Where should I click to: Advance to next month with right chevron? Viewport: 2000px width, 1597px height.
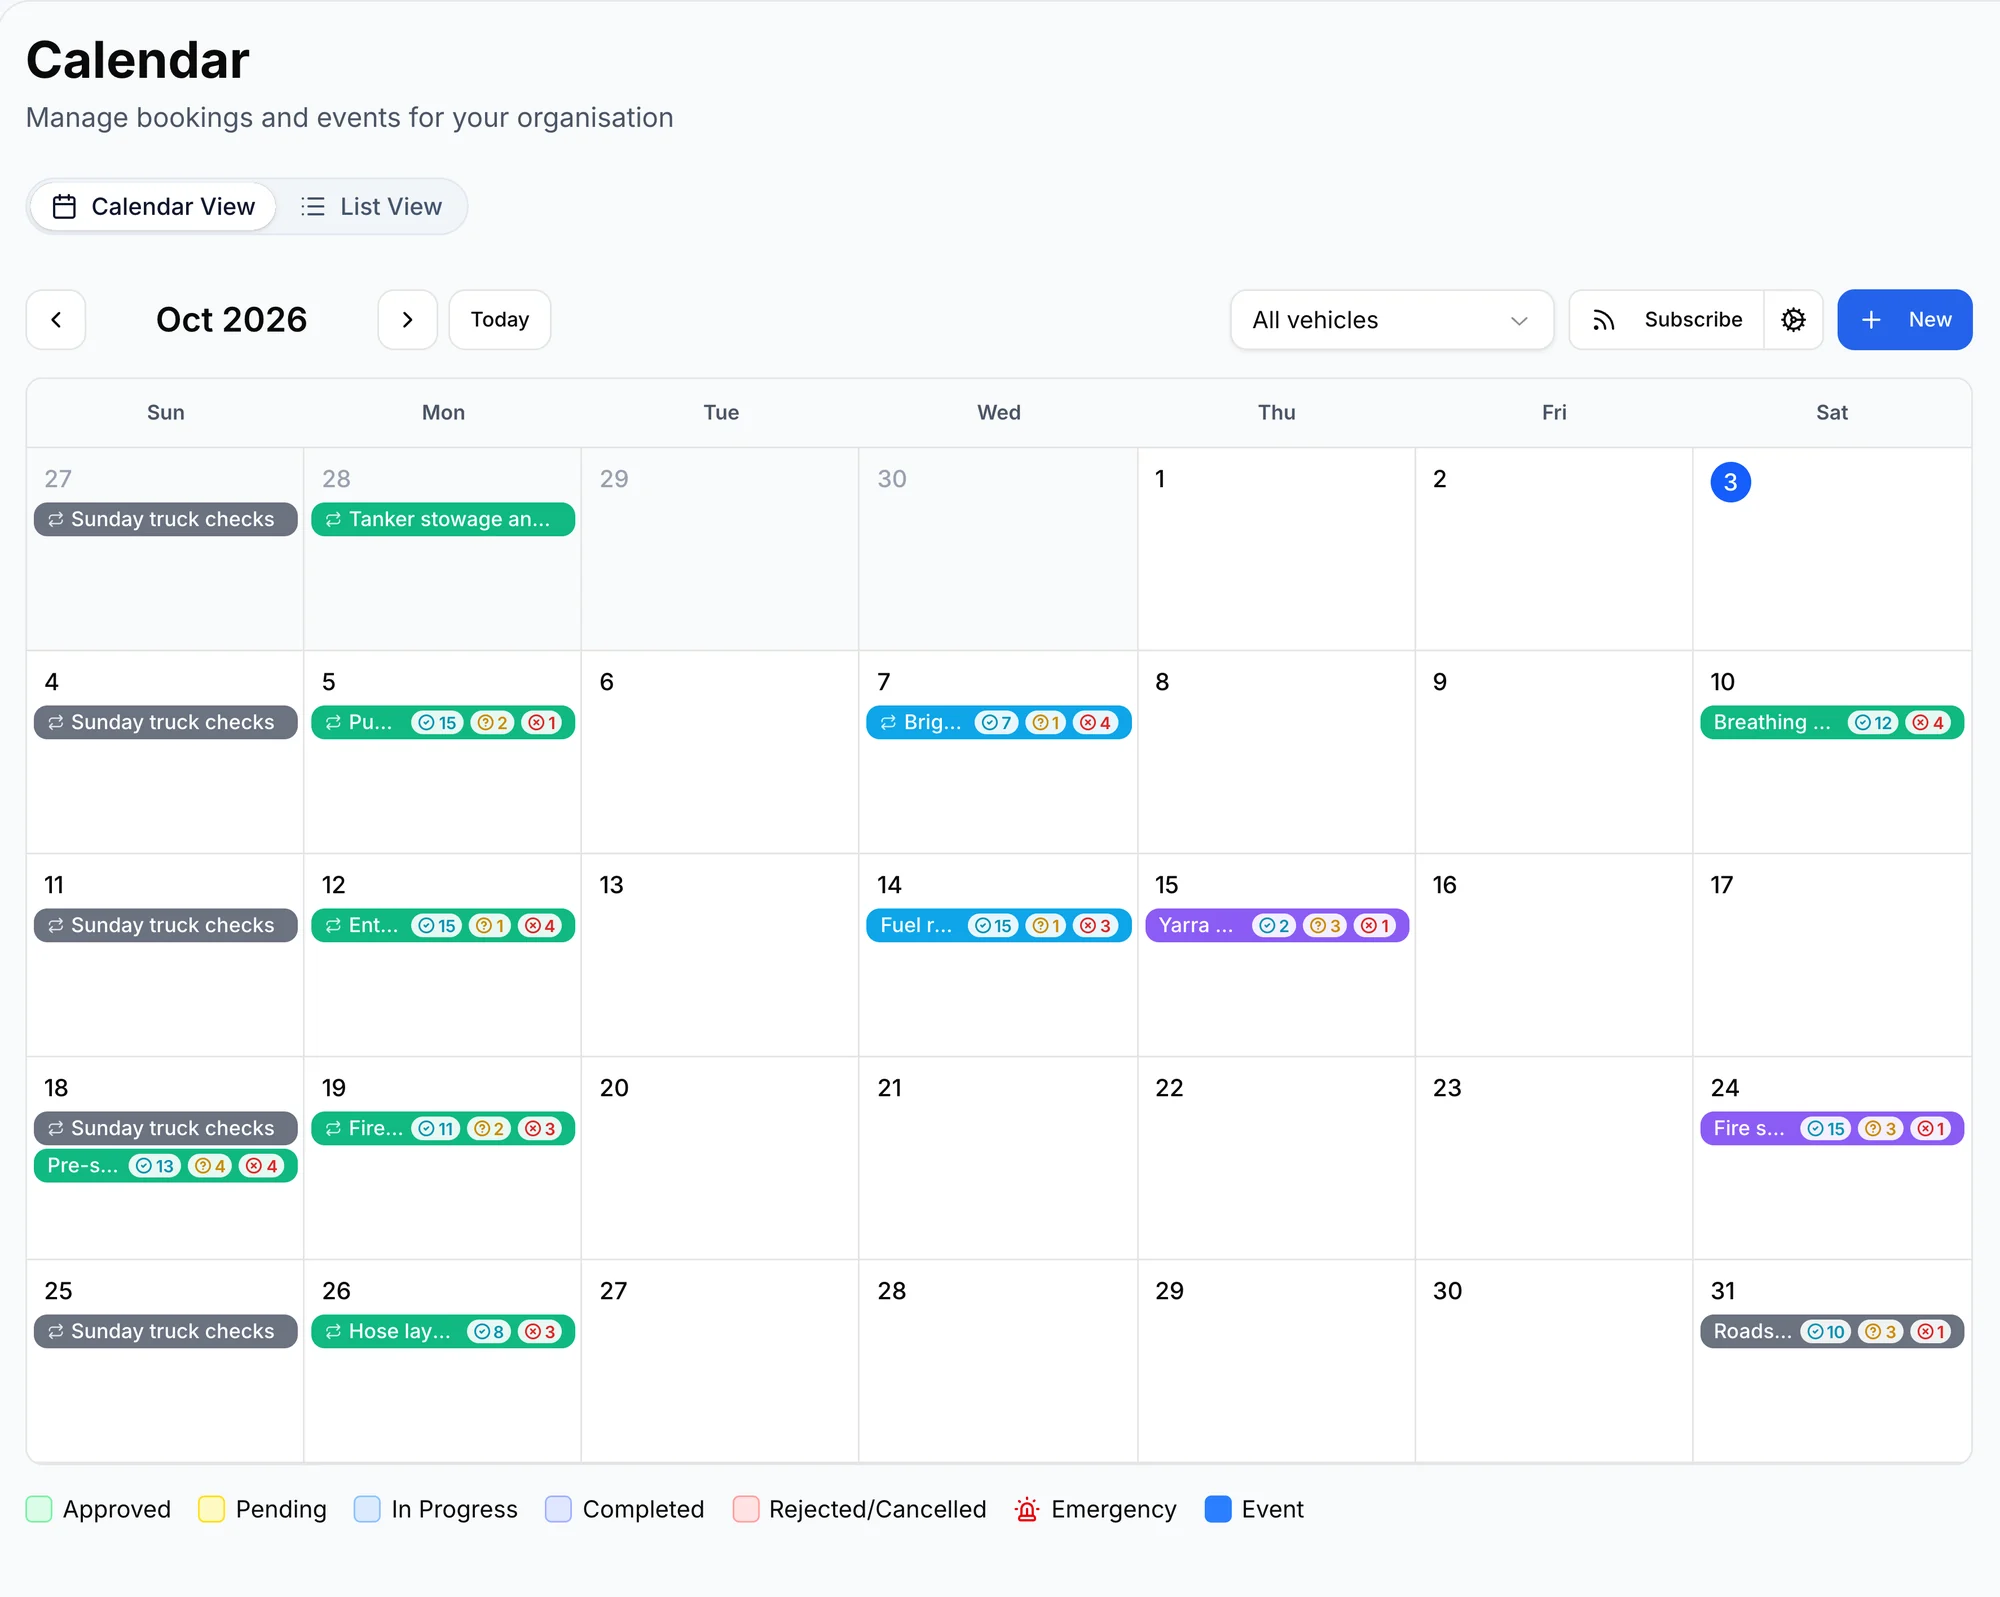click(407, 320)
